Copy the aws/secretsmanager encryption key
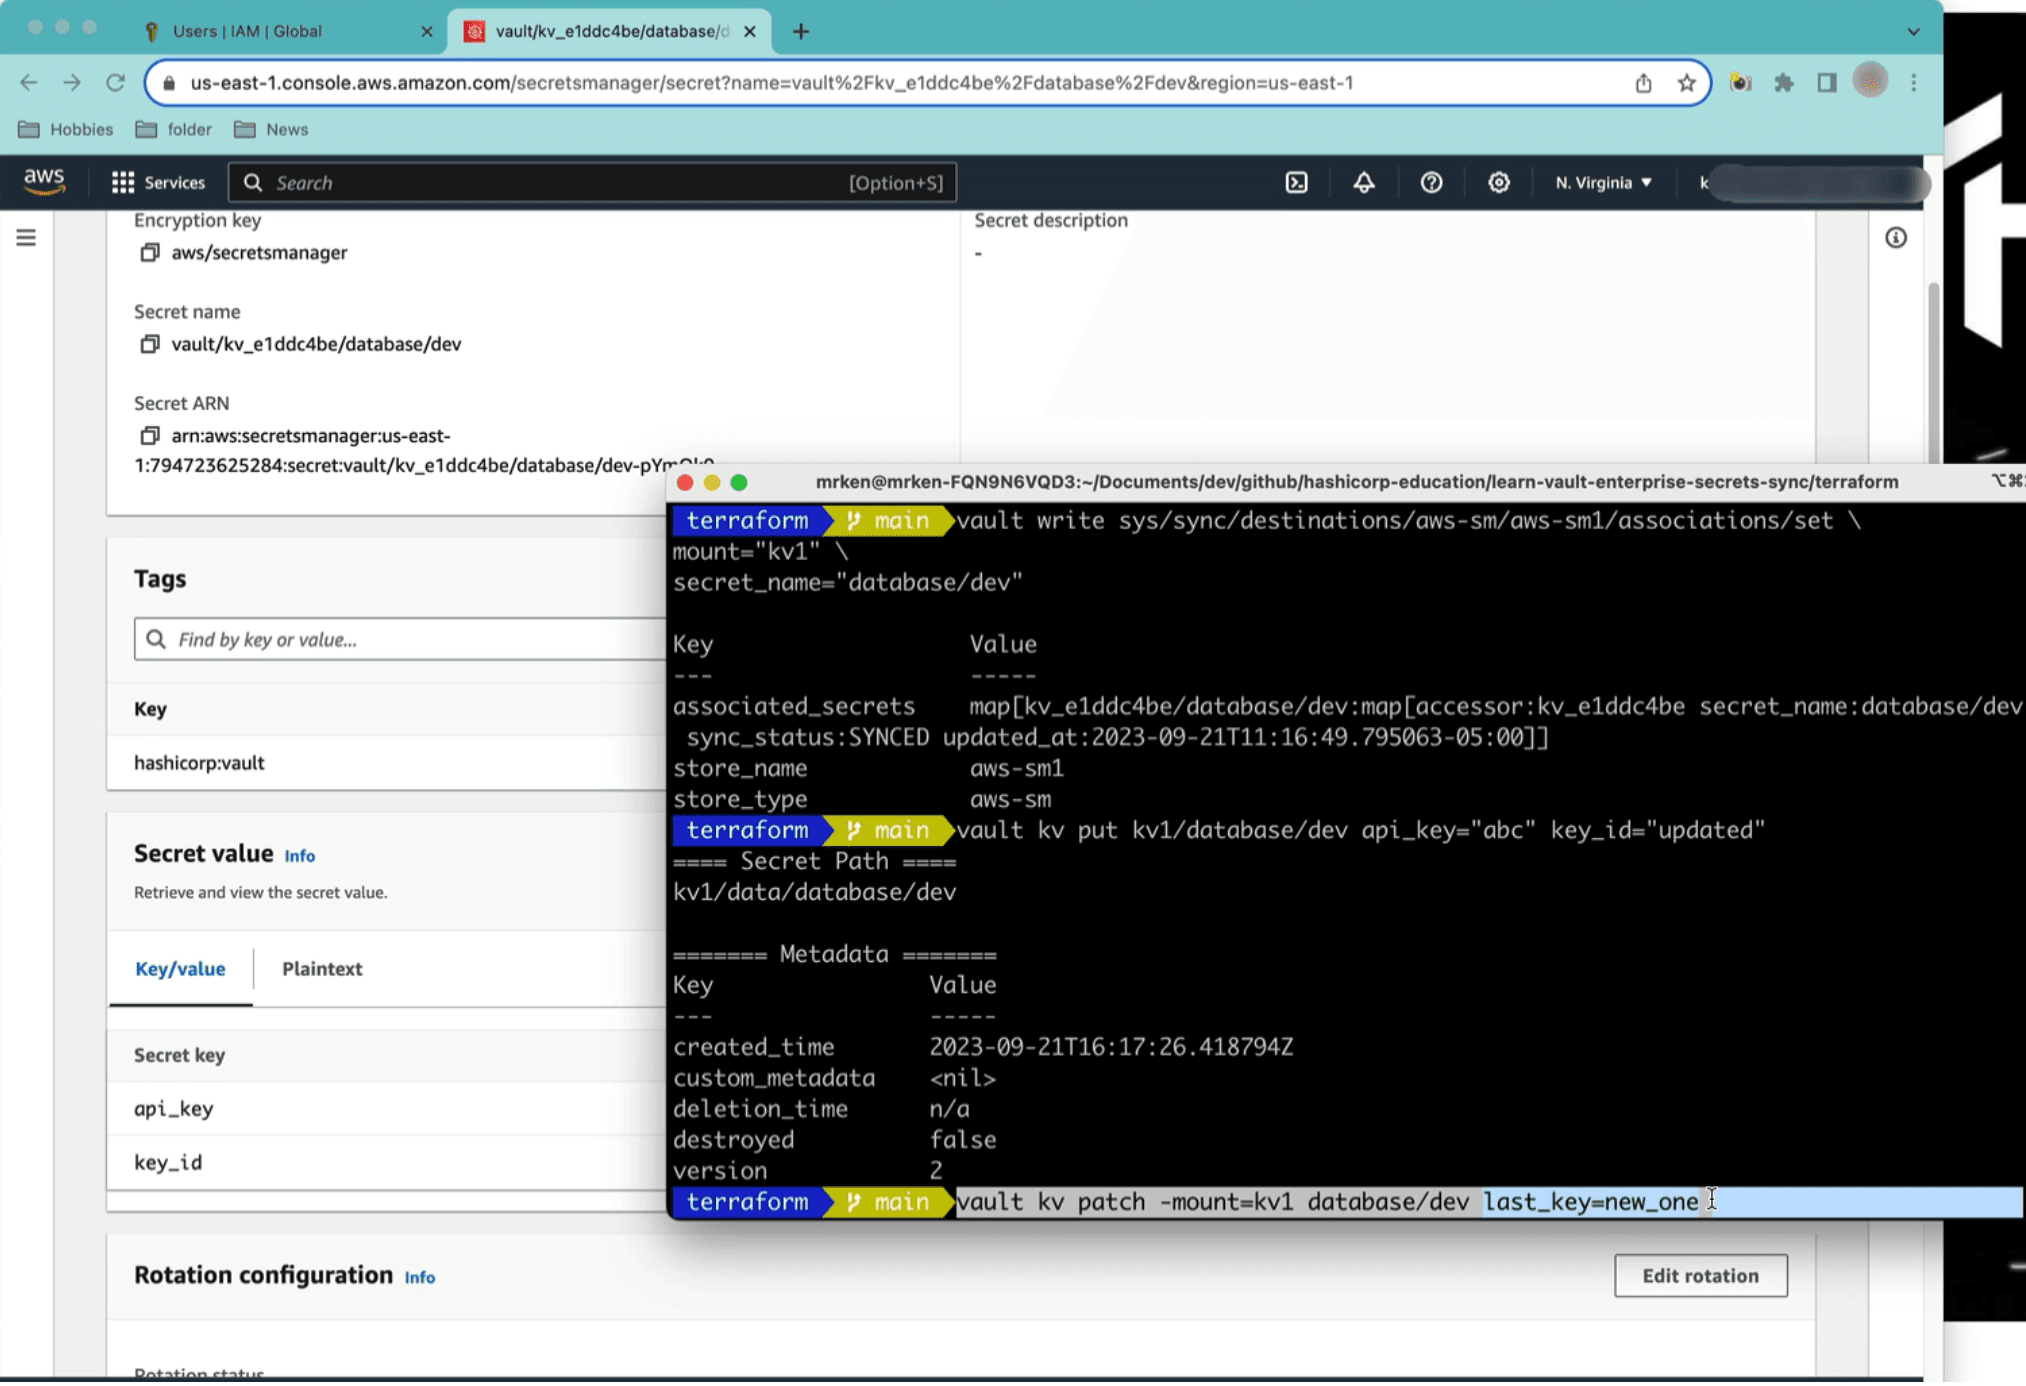The width and height of the screenshot is (2026, 1386). [150, 252]
